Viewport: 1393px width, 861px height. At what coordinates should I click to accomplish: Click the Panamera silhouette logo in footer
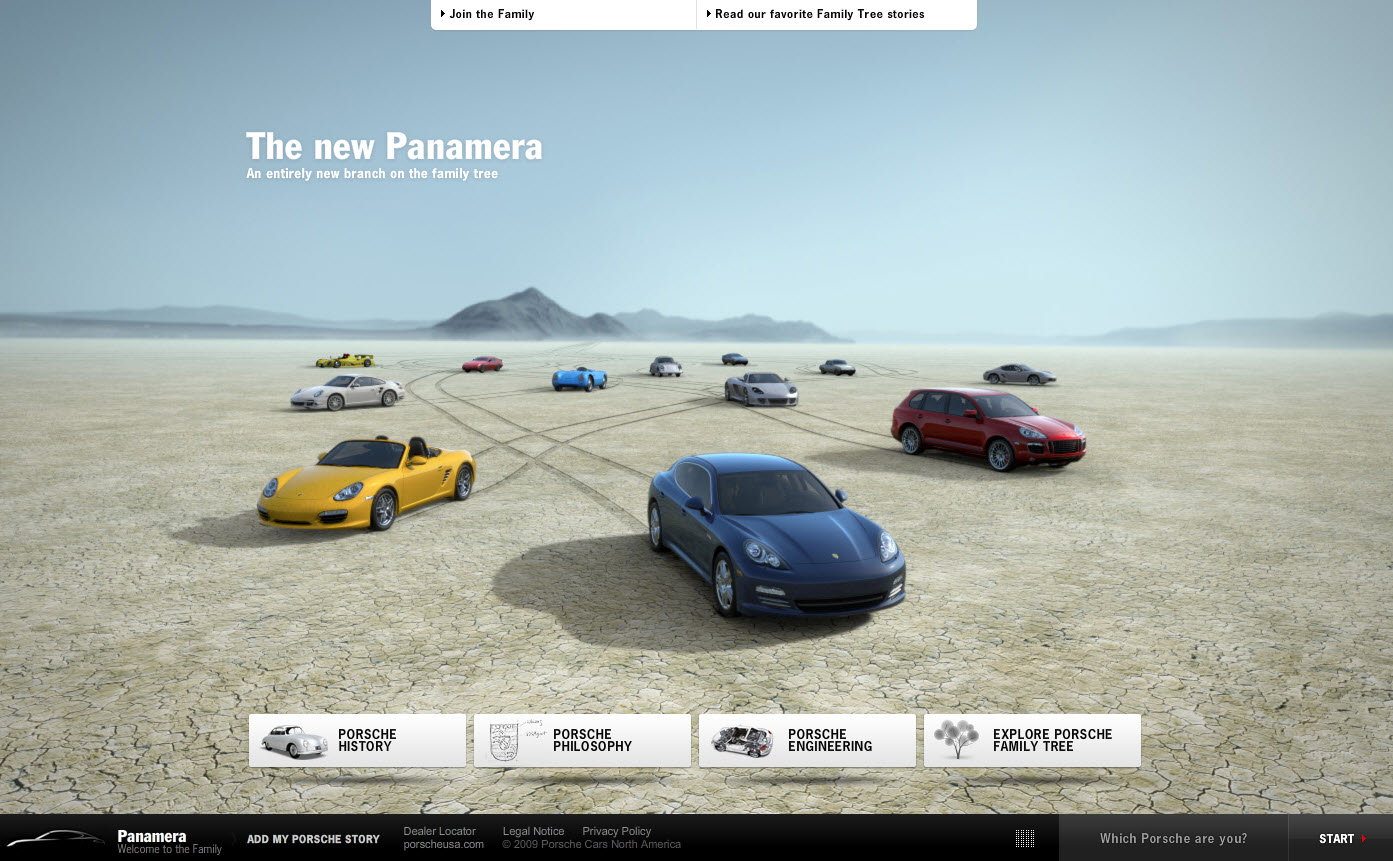[x=56, y=838]
